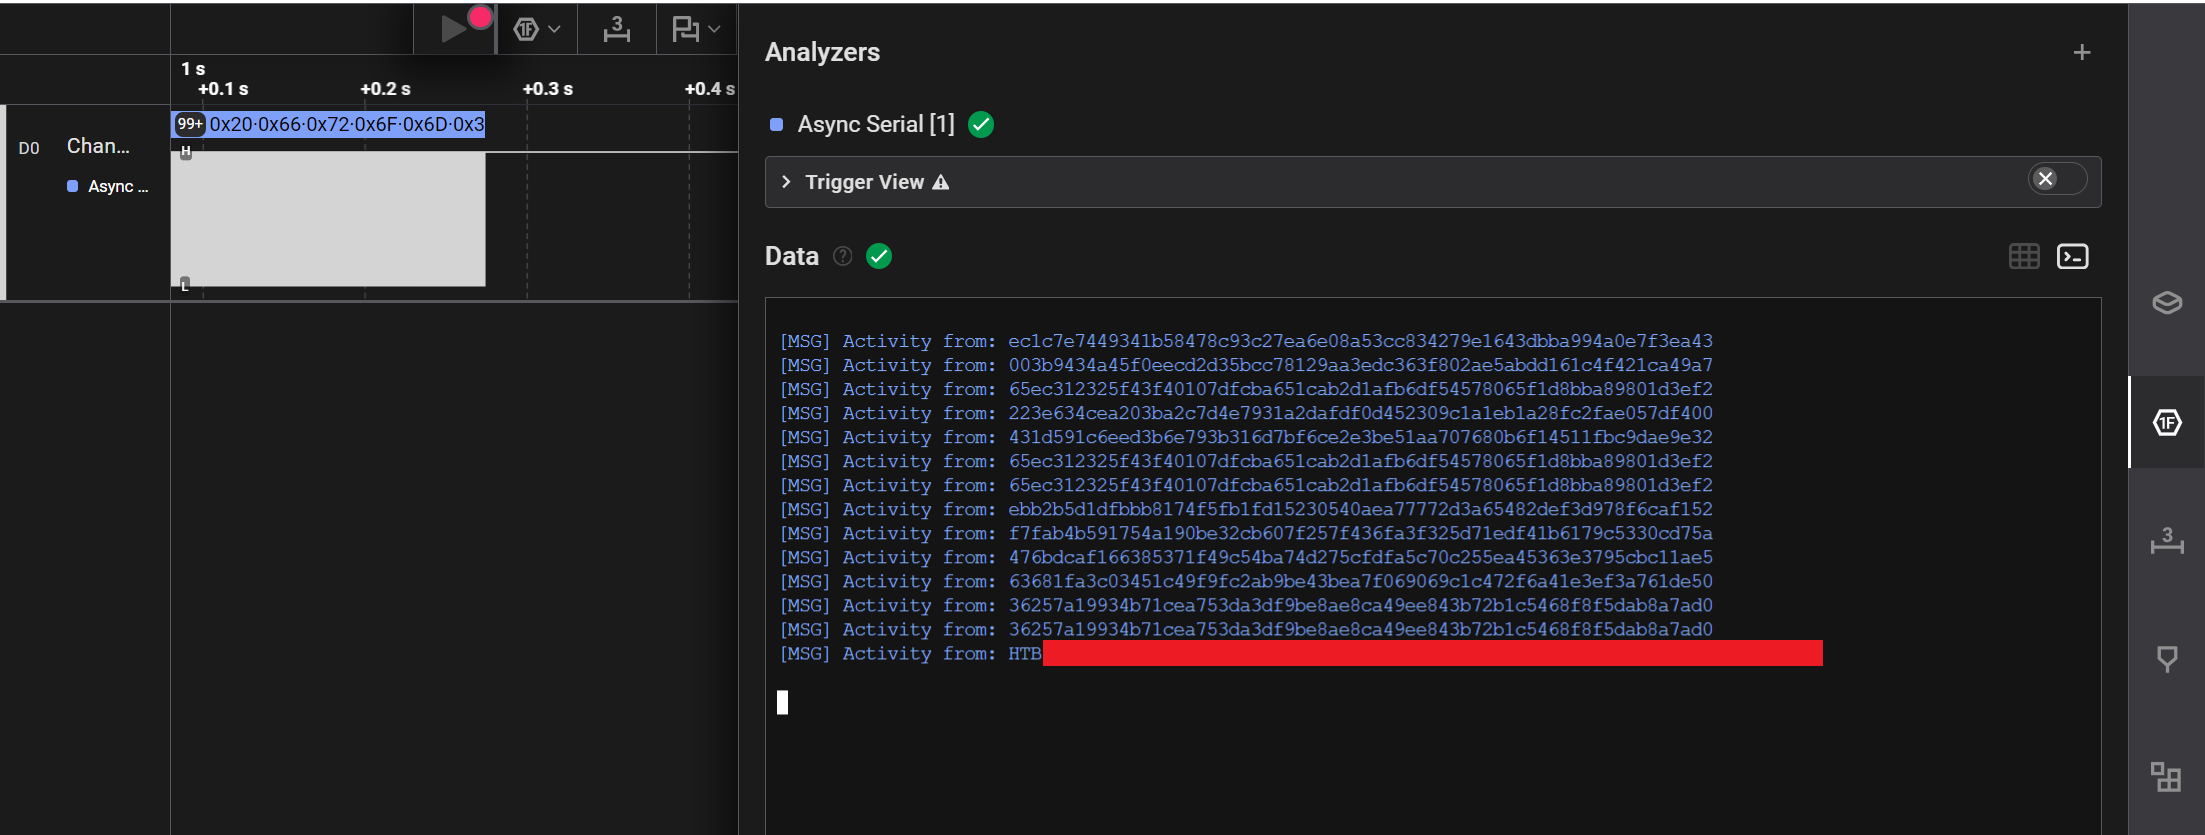Click green checkmark beside Data heading
Image resolution: width=2205 pixels, height=835 pixels.
[879, 257]
